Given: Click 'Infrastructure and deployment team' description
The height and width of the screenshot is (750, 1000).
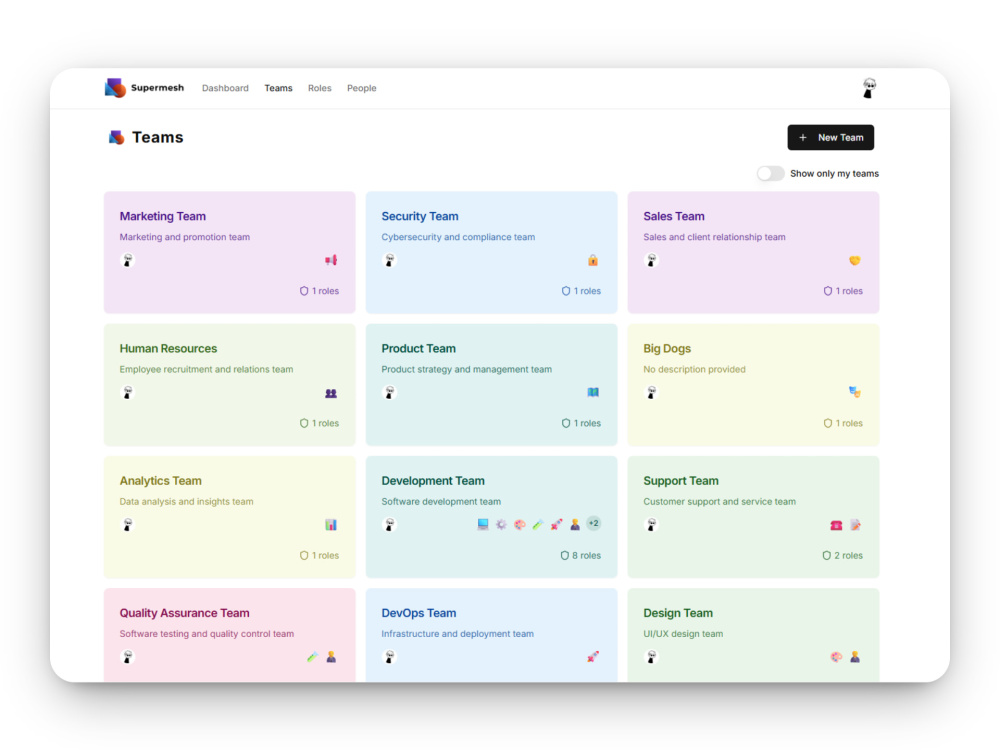Looking at the screenshot, I should coord(457,634).
